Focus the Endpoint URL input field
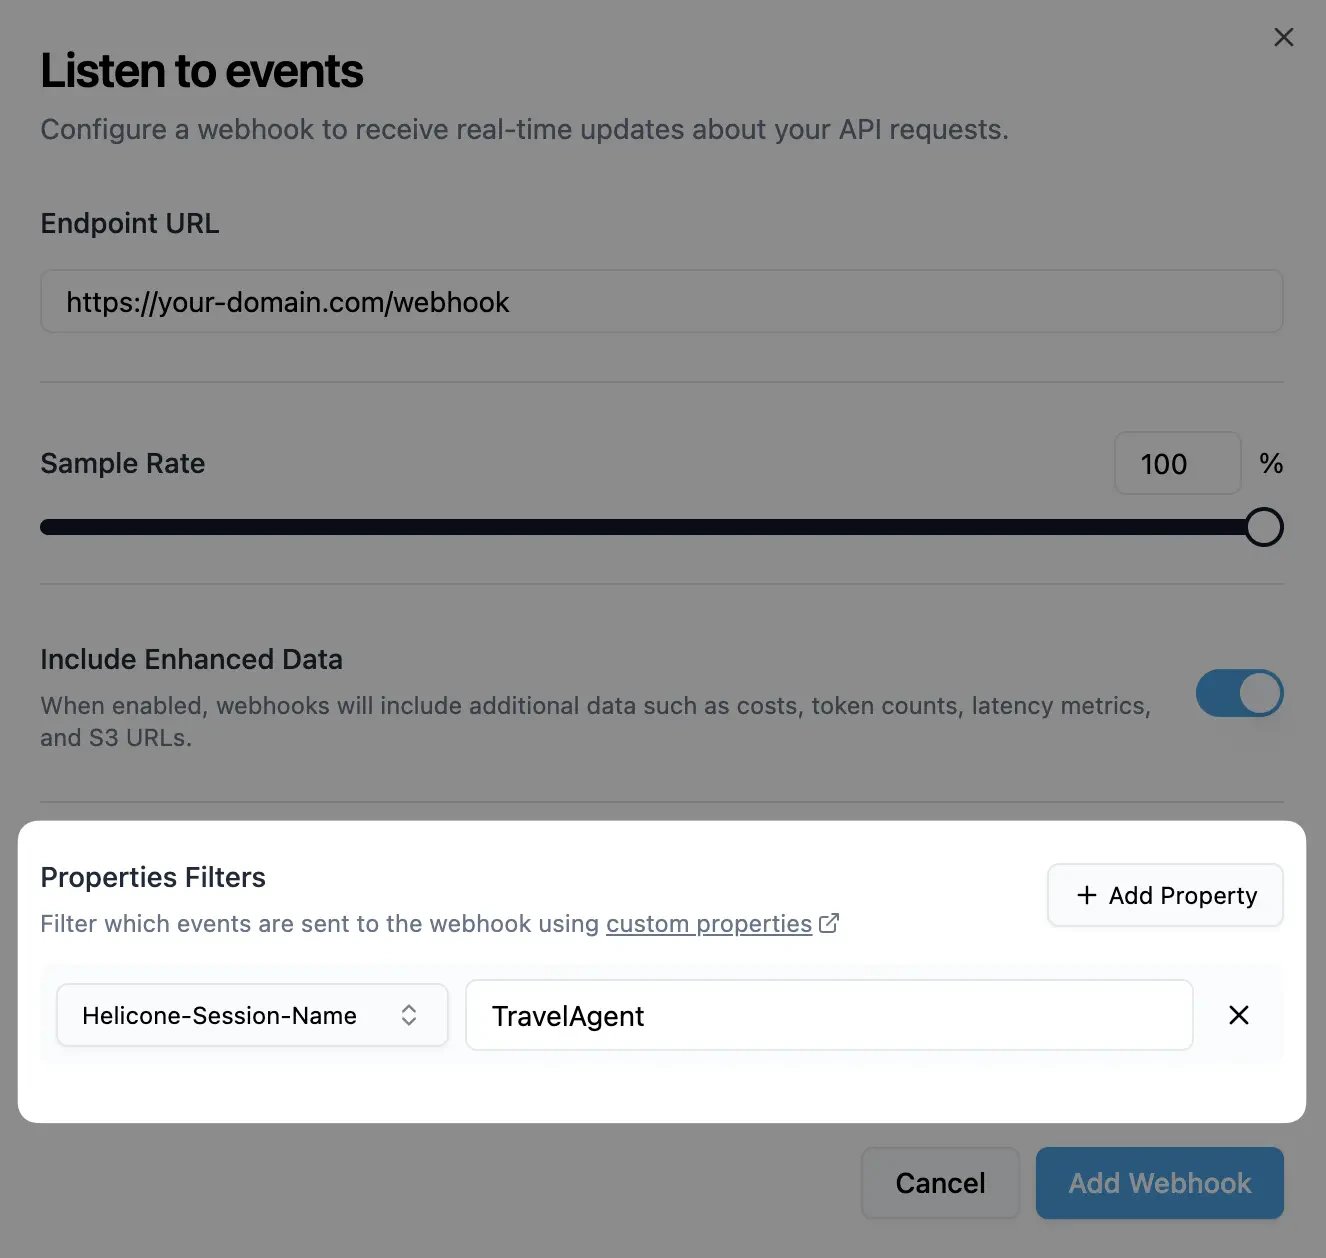The height and width of the screenshot is (1258, 1326). pyautogui.click(x=662, y=301)
